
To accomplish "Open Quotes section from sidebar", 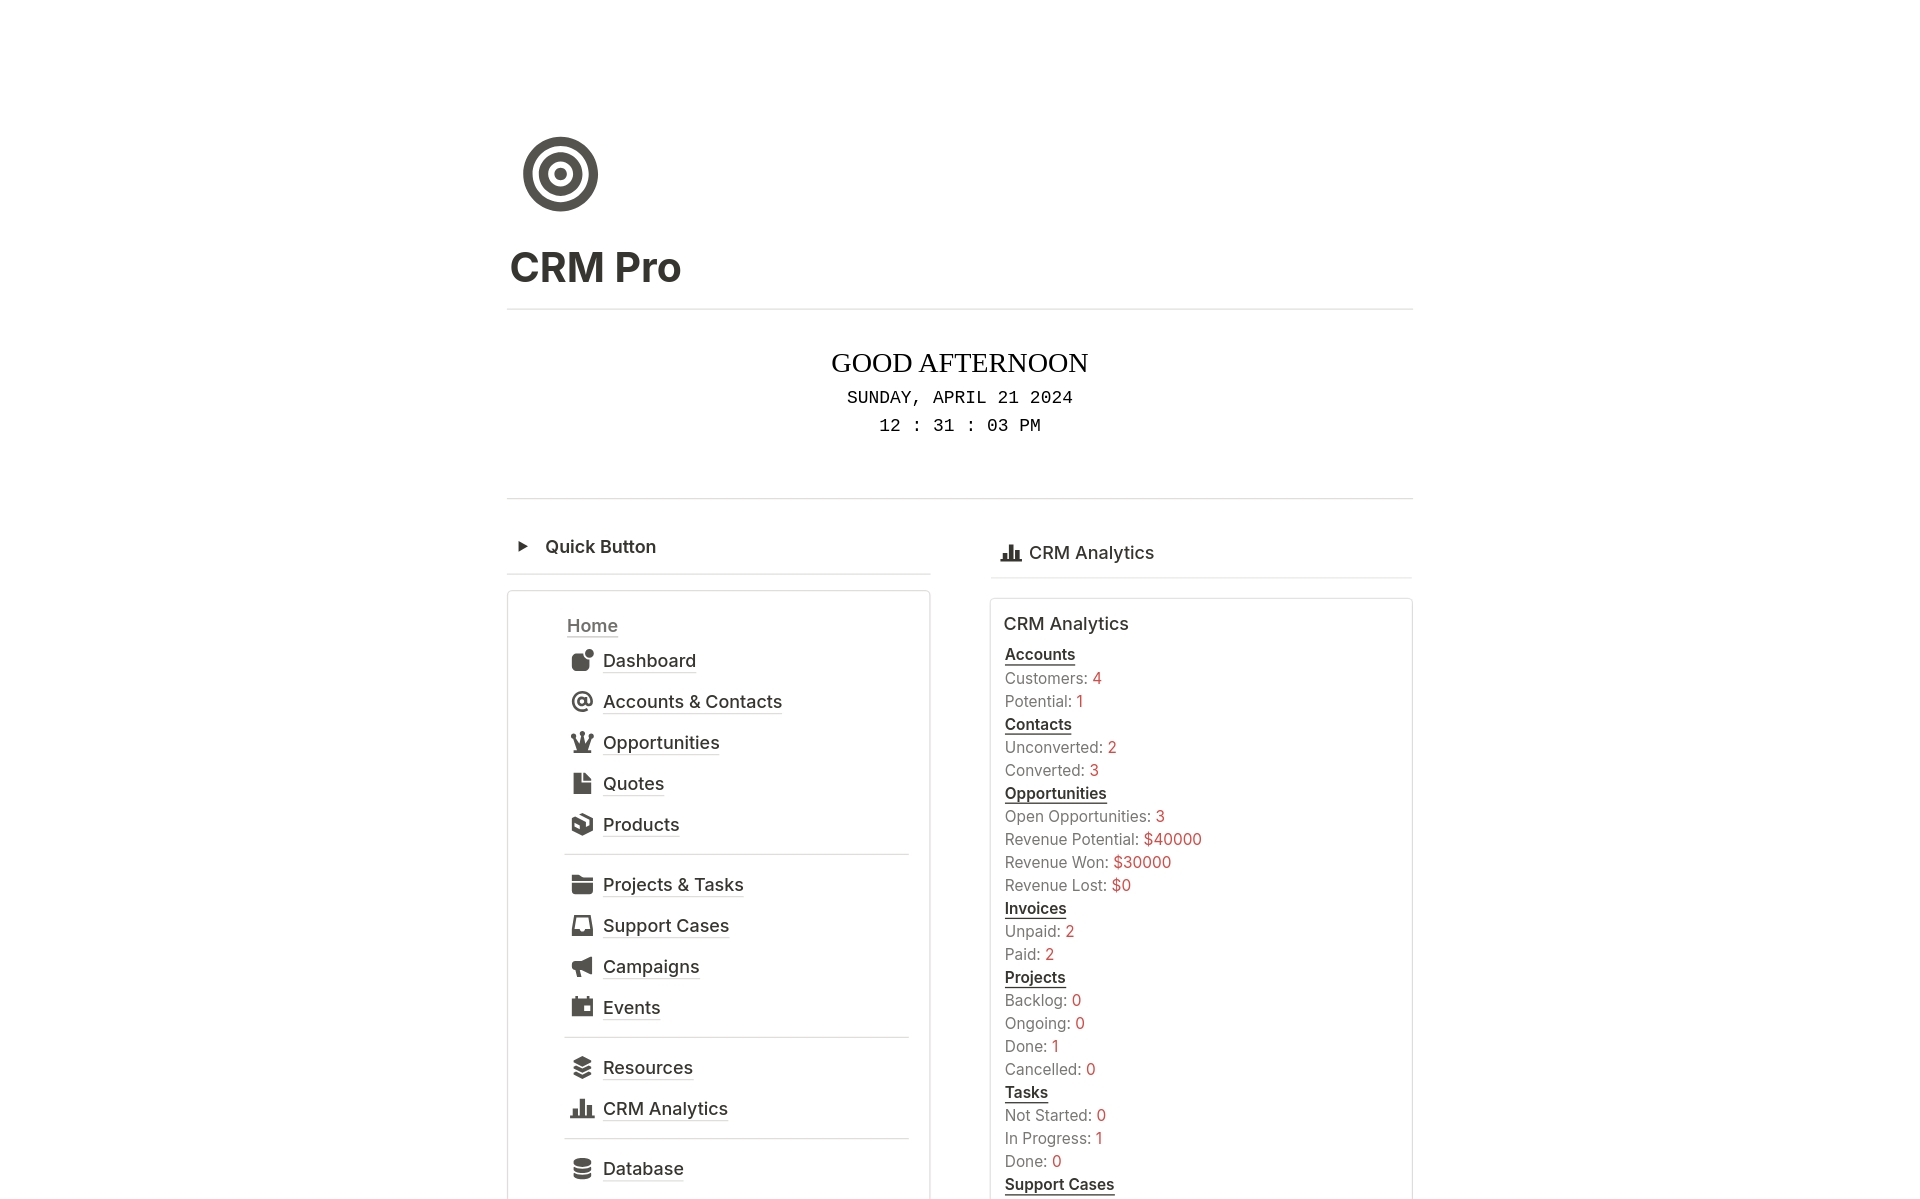I will click(634, 782).
